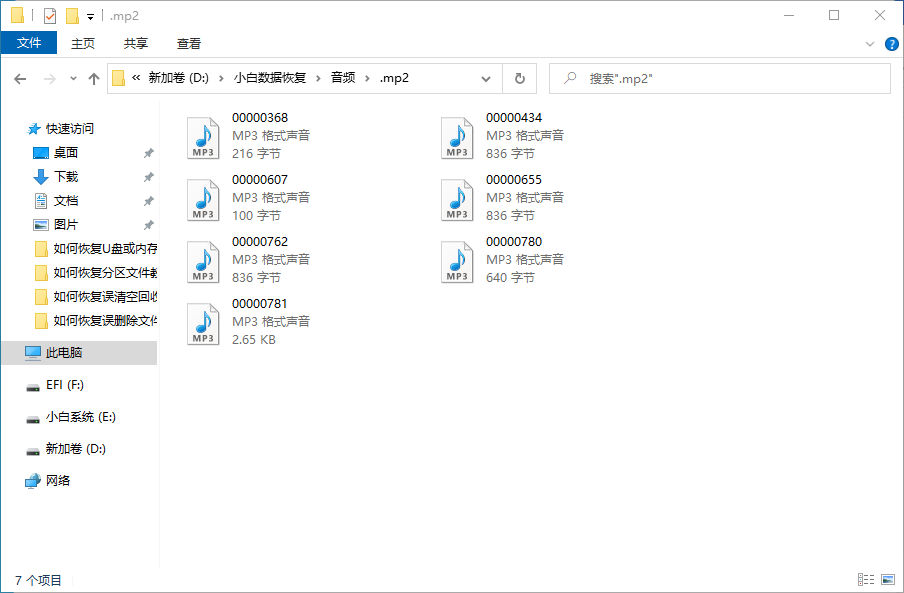This screenshot has width=904, height=593.
Task: Click the Help question mark icon
Action: [x=890, y=44]
